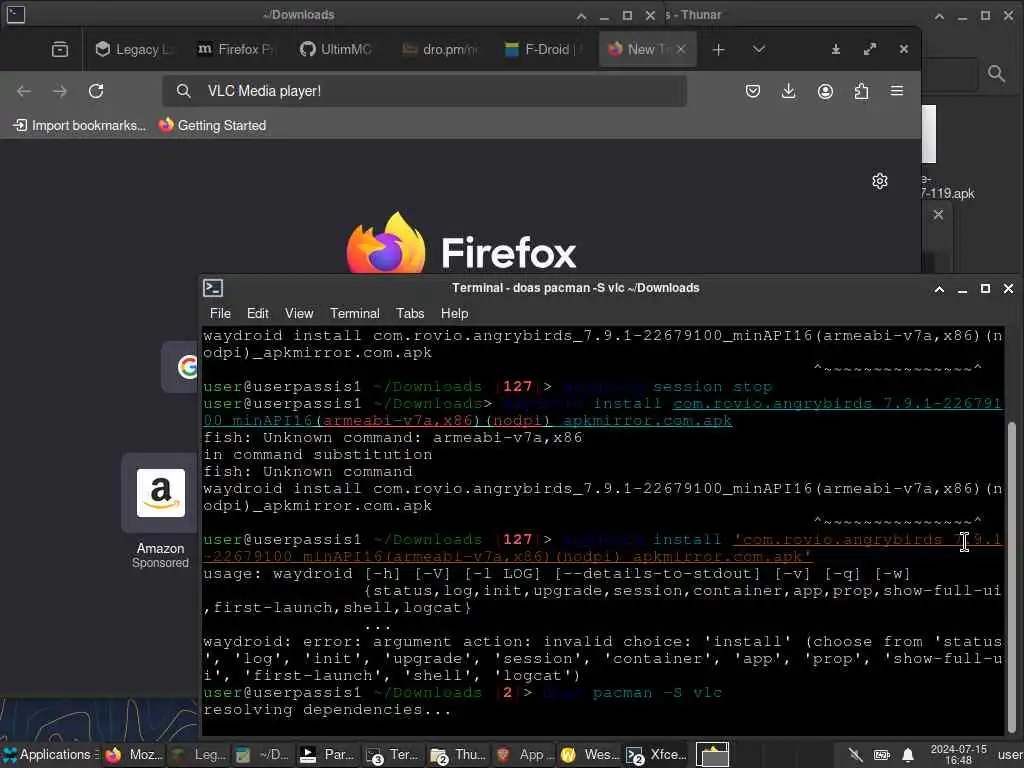Close the New Tab tab
Screen dimensions: 1024x768
pyautogui.click(x=681, y=49)
